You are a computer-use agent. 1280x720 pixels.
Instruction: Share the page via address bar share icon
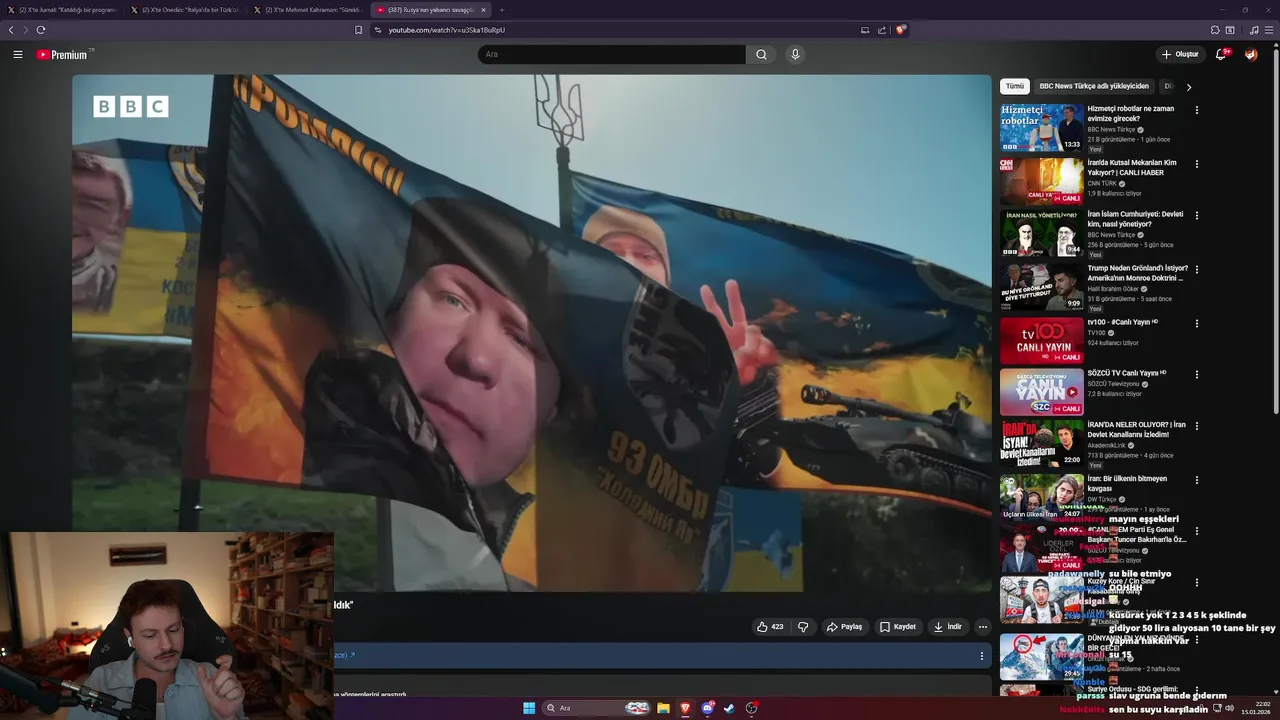(x=882, y=30)
